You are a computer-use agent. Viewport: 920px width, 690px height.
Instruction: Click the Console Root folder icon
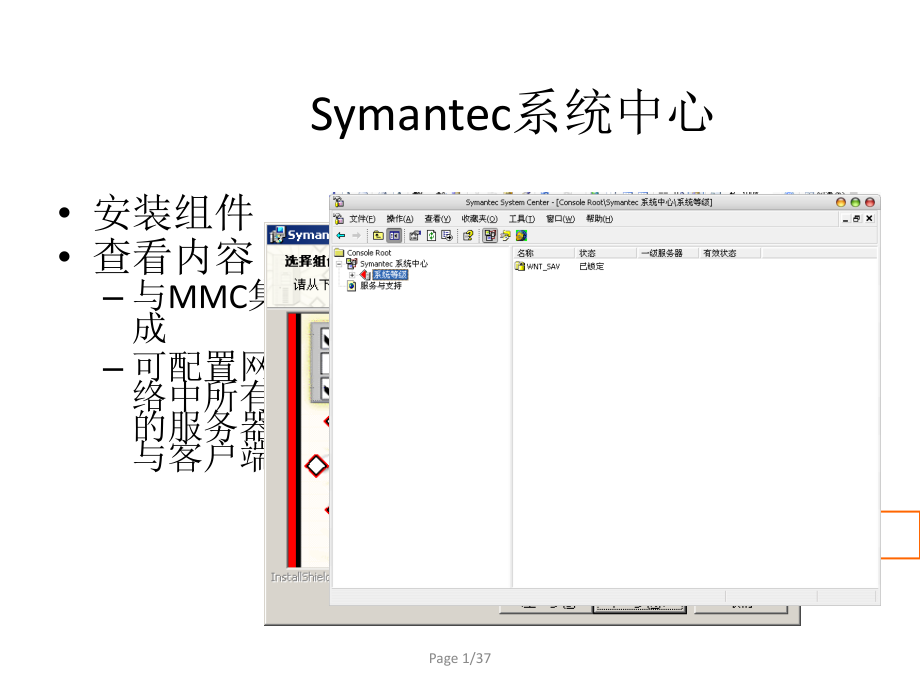339,253
